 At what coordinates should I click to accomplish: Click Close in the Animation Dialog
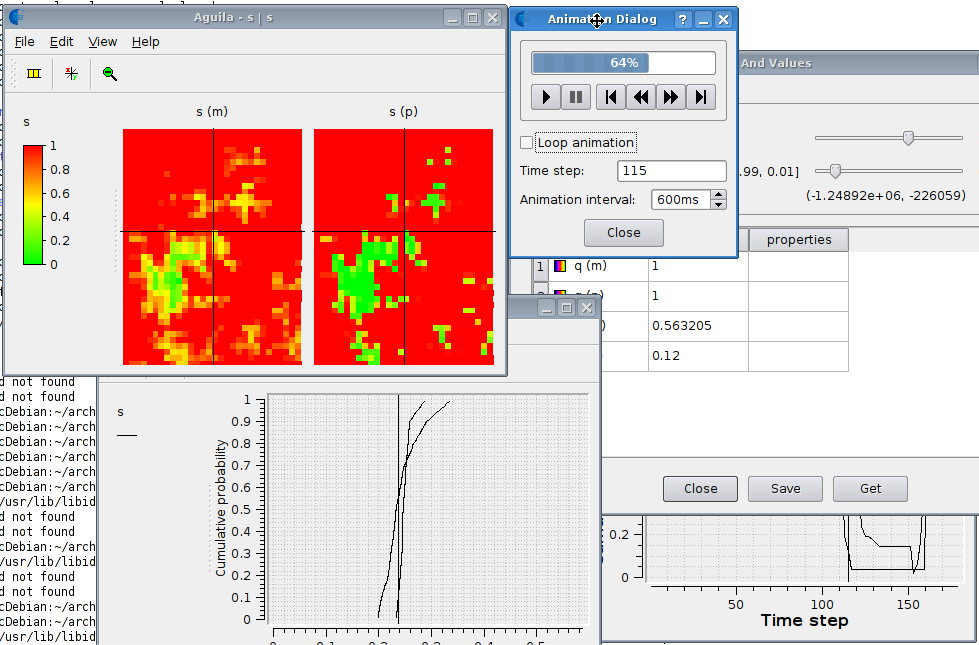tap(624, 233)
